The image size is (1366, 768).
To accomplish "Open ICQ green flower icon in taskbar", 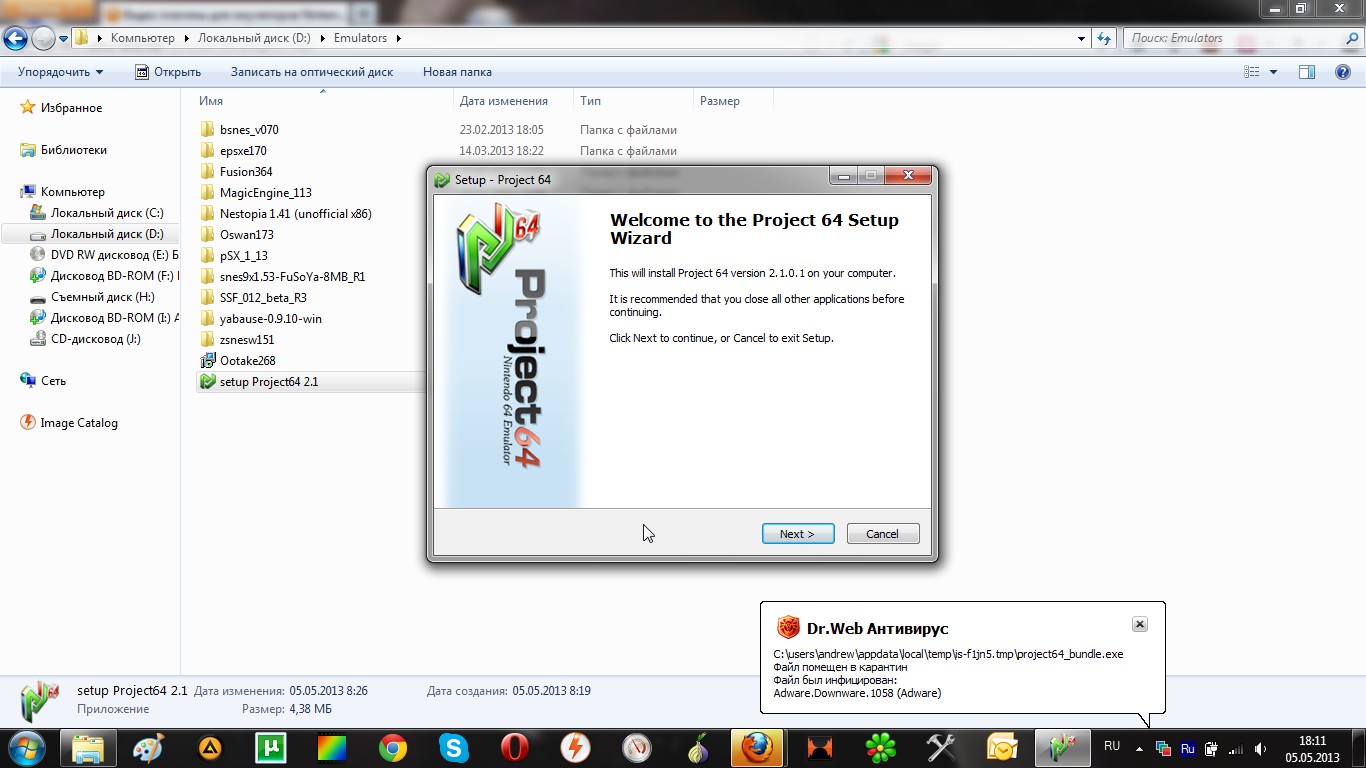I will point(880,748).
